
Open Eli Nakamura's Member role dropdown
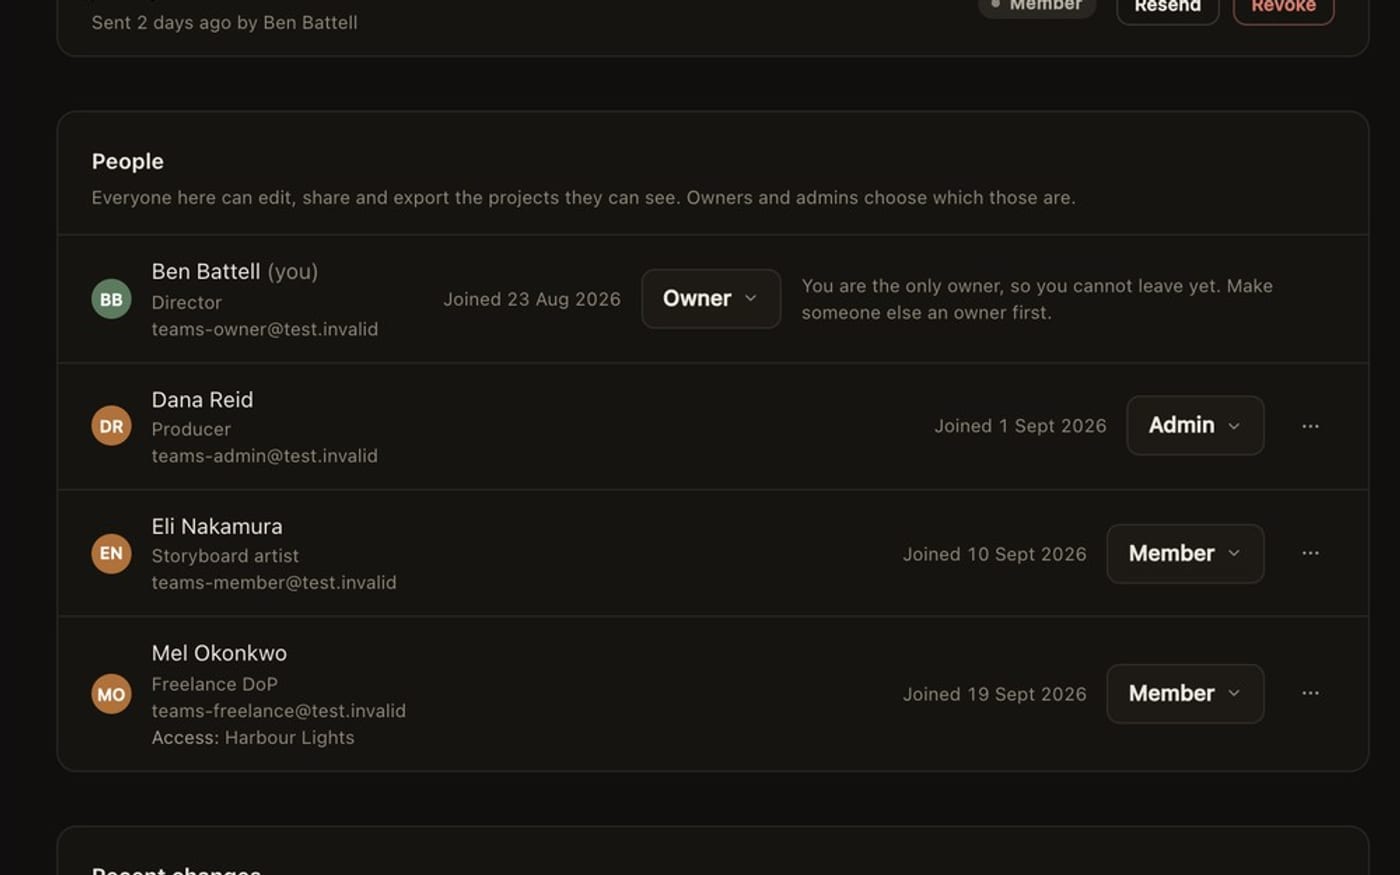[1185, 553]
